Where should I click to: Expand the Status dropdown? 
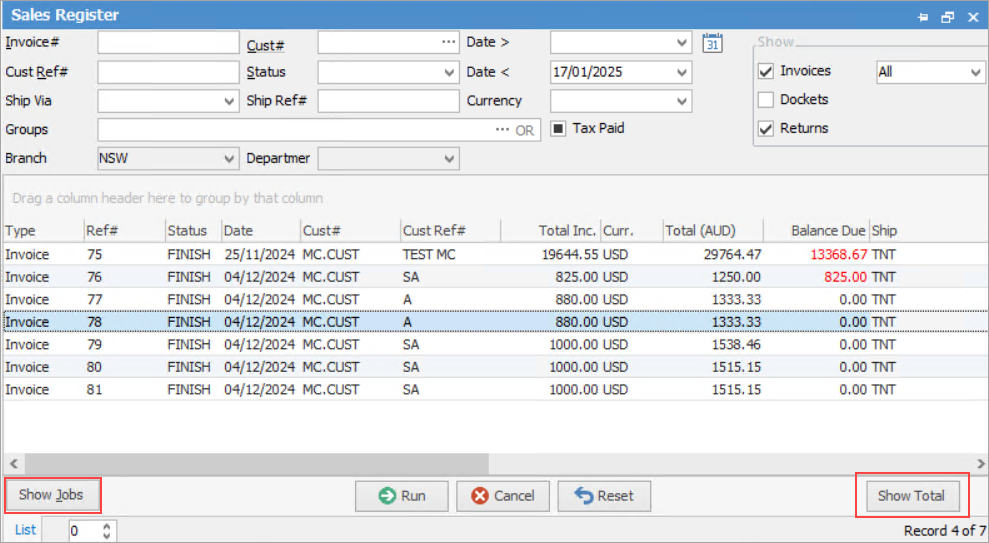(449, 73)
